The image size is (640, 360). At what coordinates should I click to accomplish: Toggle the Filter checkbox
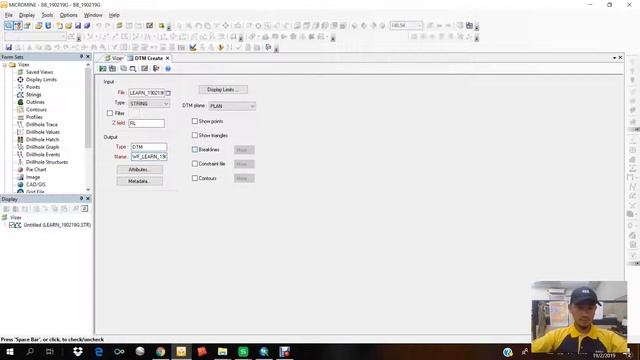click(110, 113)
